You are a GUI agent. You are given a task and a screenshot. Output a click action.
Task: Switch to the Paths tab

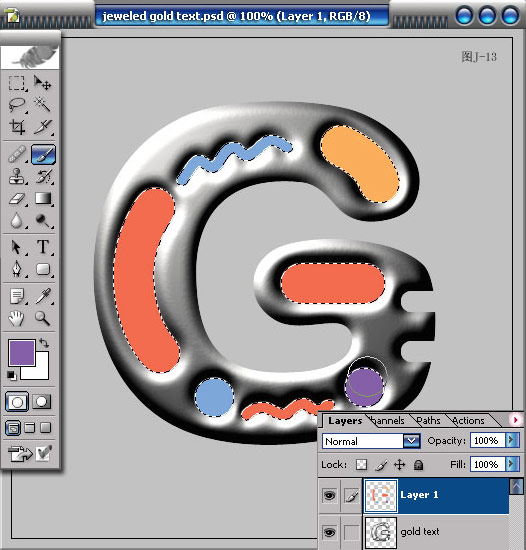428,420
